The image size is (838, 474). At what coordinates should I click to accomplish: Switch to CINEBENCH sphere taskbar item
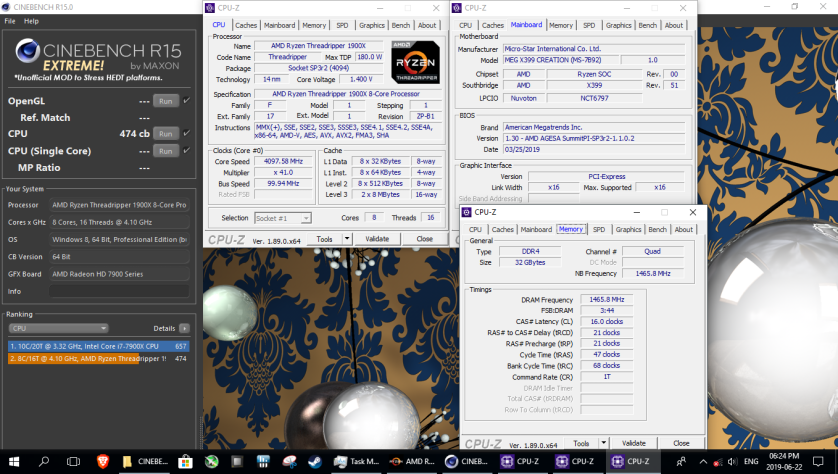coord(467,461)
